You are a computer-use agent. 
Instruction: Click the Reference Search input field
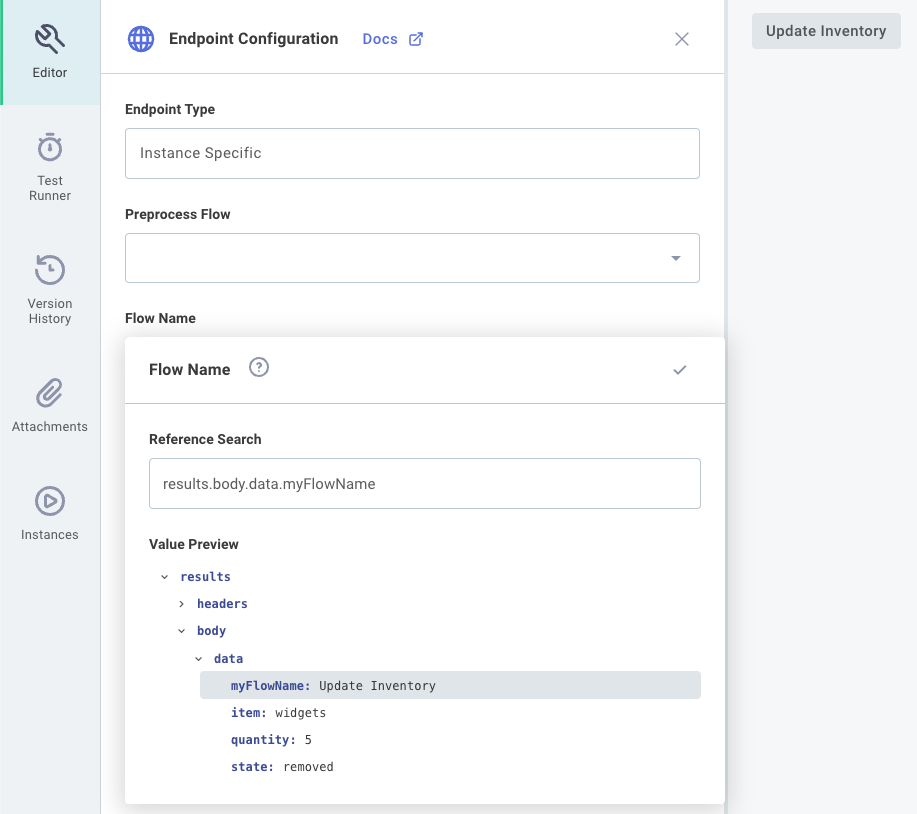tap(425, 483)
